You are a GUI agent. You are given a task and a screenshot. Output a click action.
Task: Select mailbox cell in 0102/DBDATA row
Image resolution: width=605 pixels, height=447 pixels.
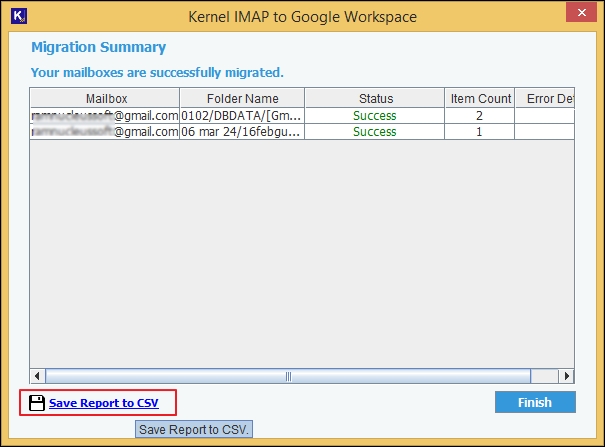[105, 116]
